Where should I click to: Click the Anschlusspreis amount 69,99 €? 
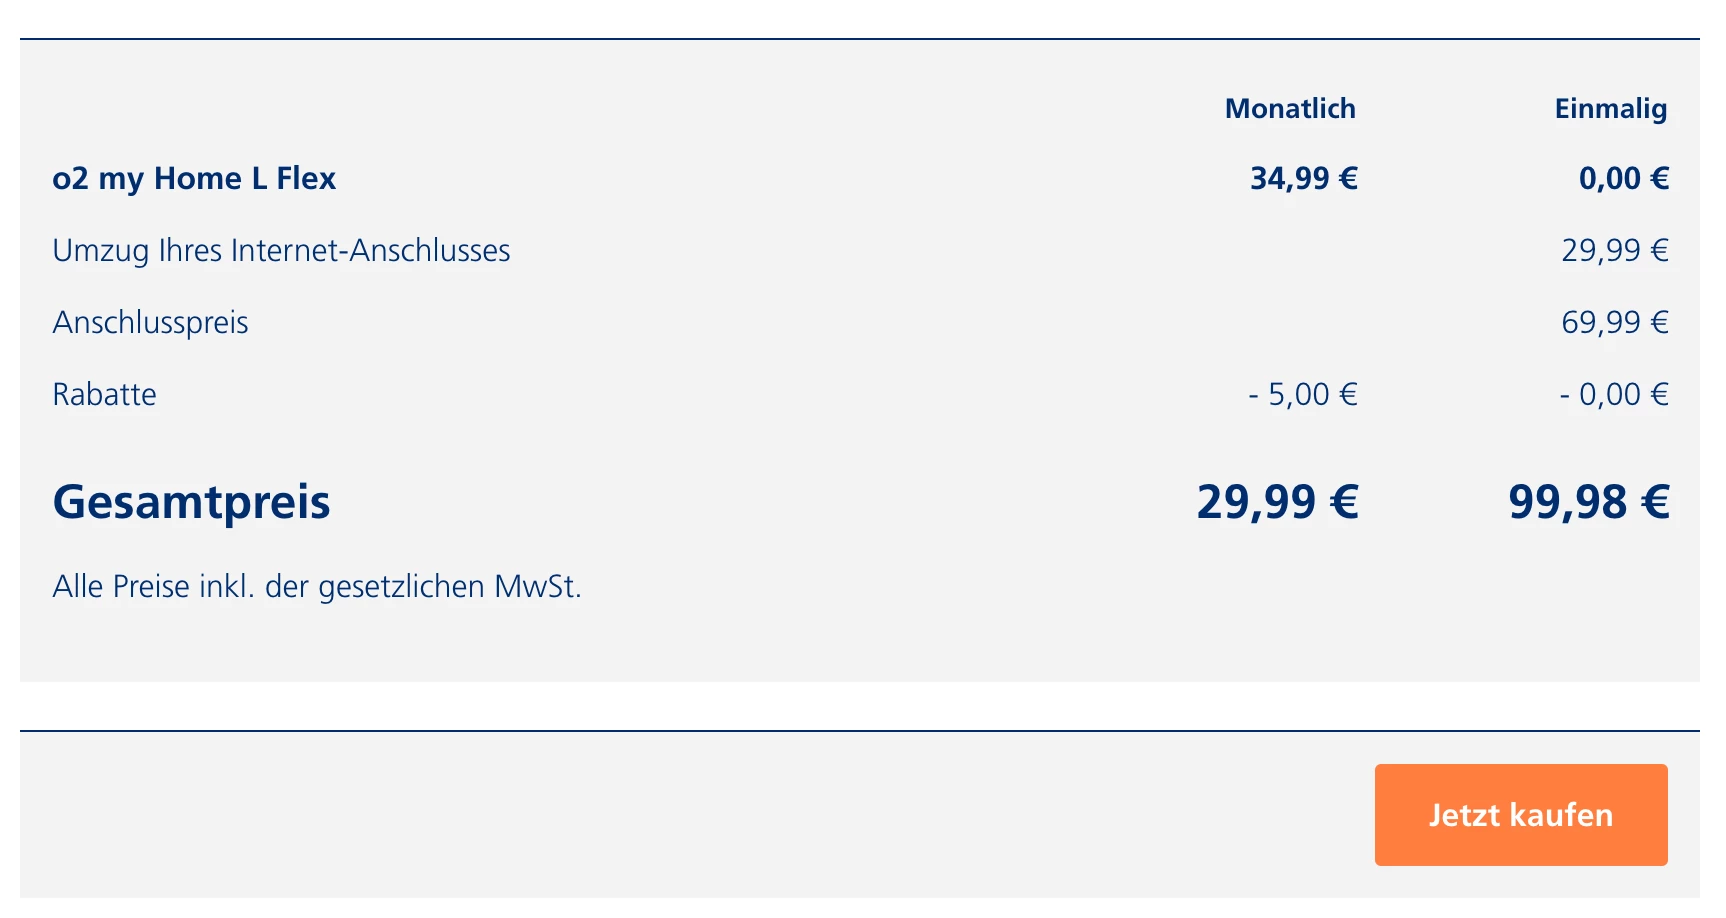coord(1615,322)
